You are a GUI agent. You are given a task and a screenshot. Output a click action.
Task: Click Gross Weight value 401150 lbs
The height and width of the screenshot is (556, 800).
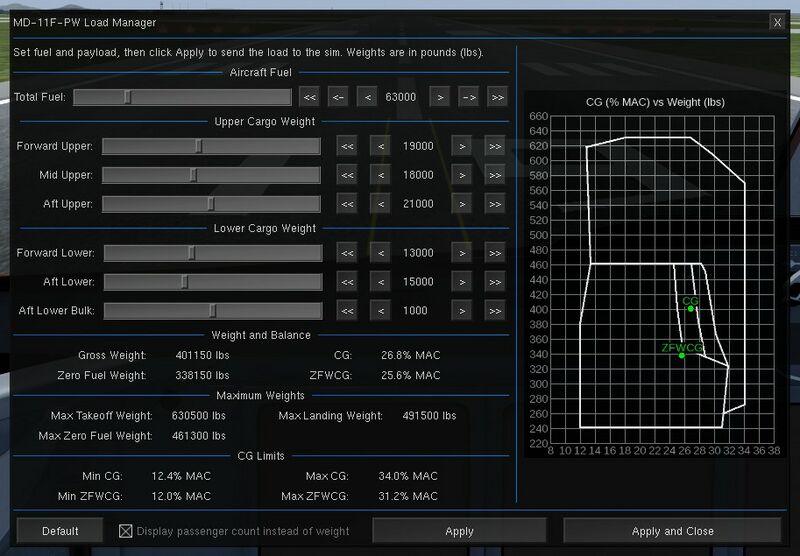coord(203,355)
